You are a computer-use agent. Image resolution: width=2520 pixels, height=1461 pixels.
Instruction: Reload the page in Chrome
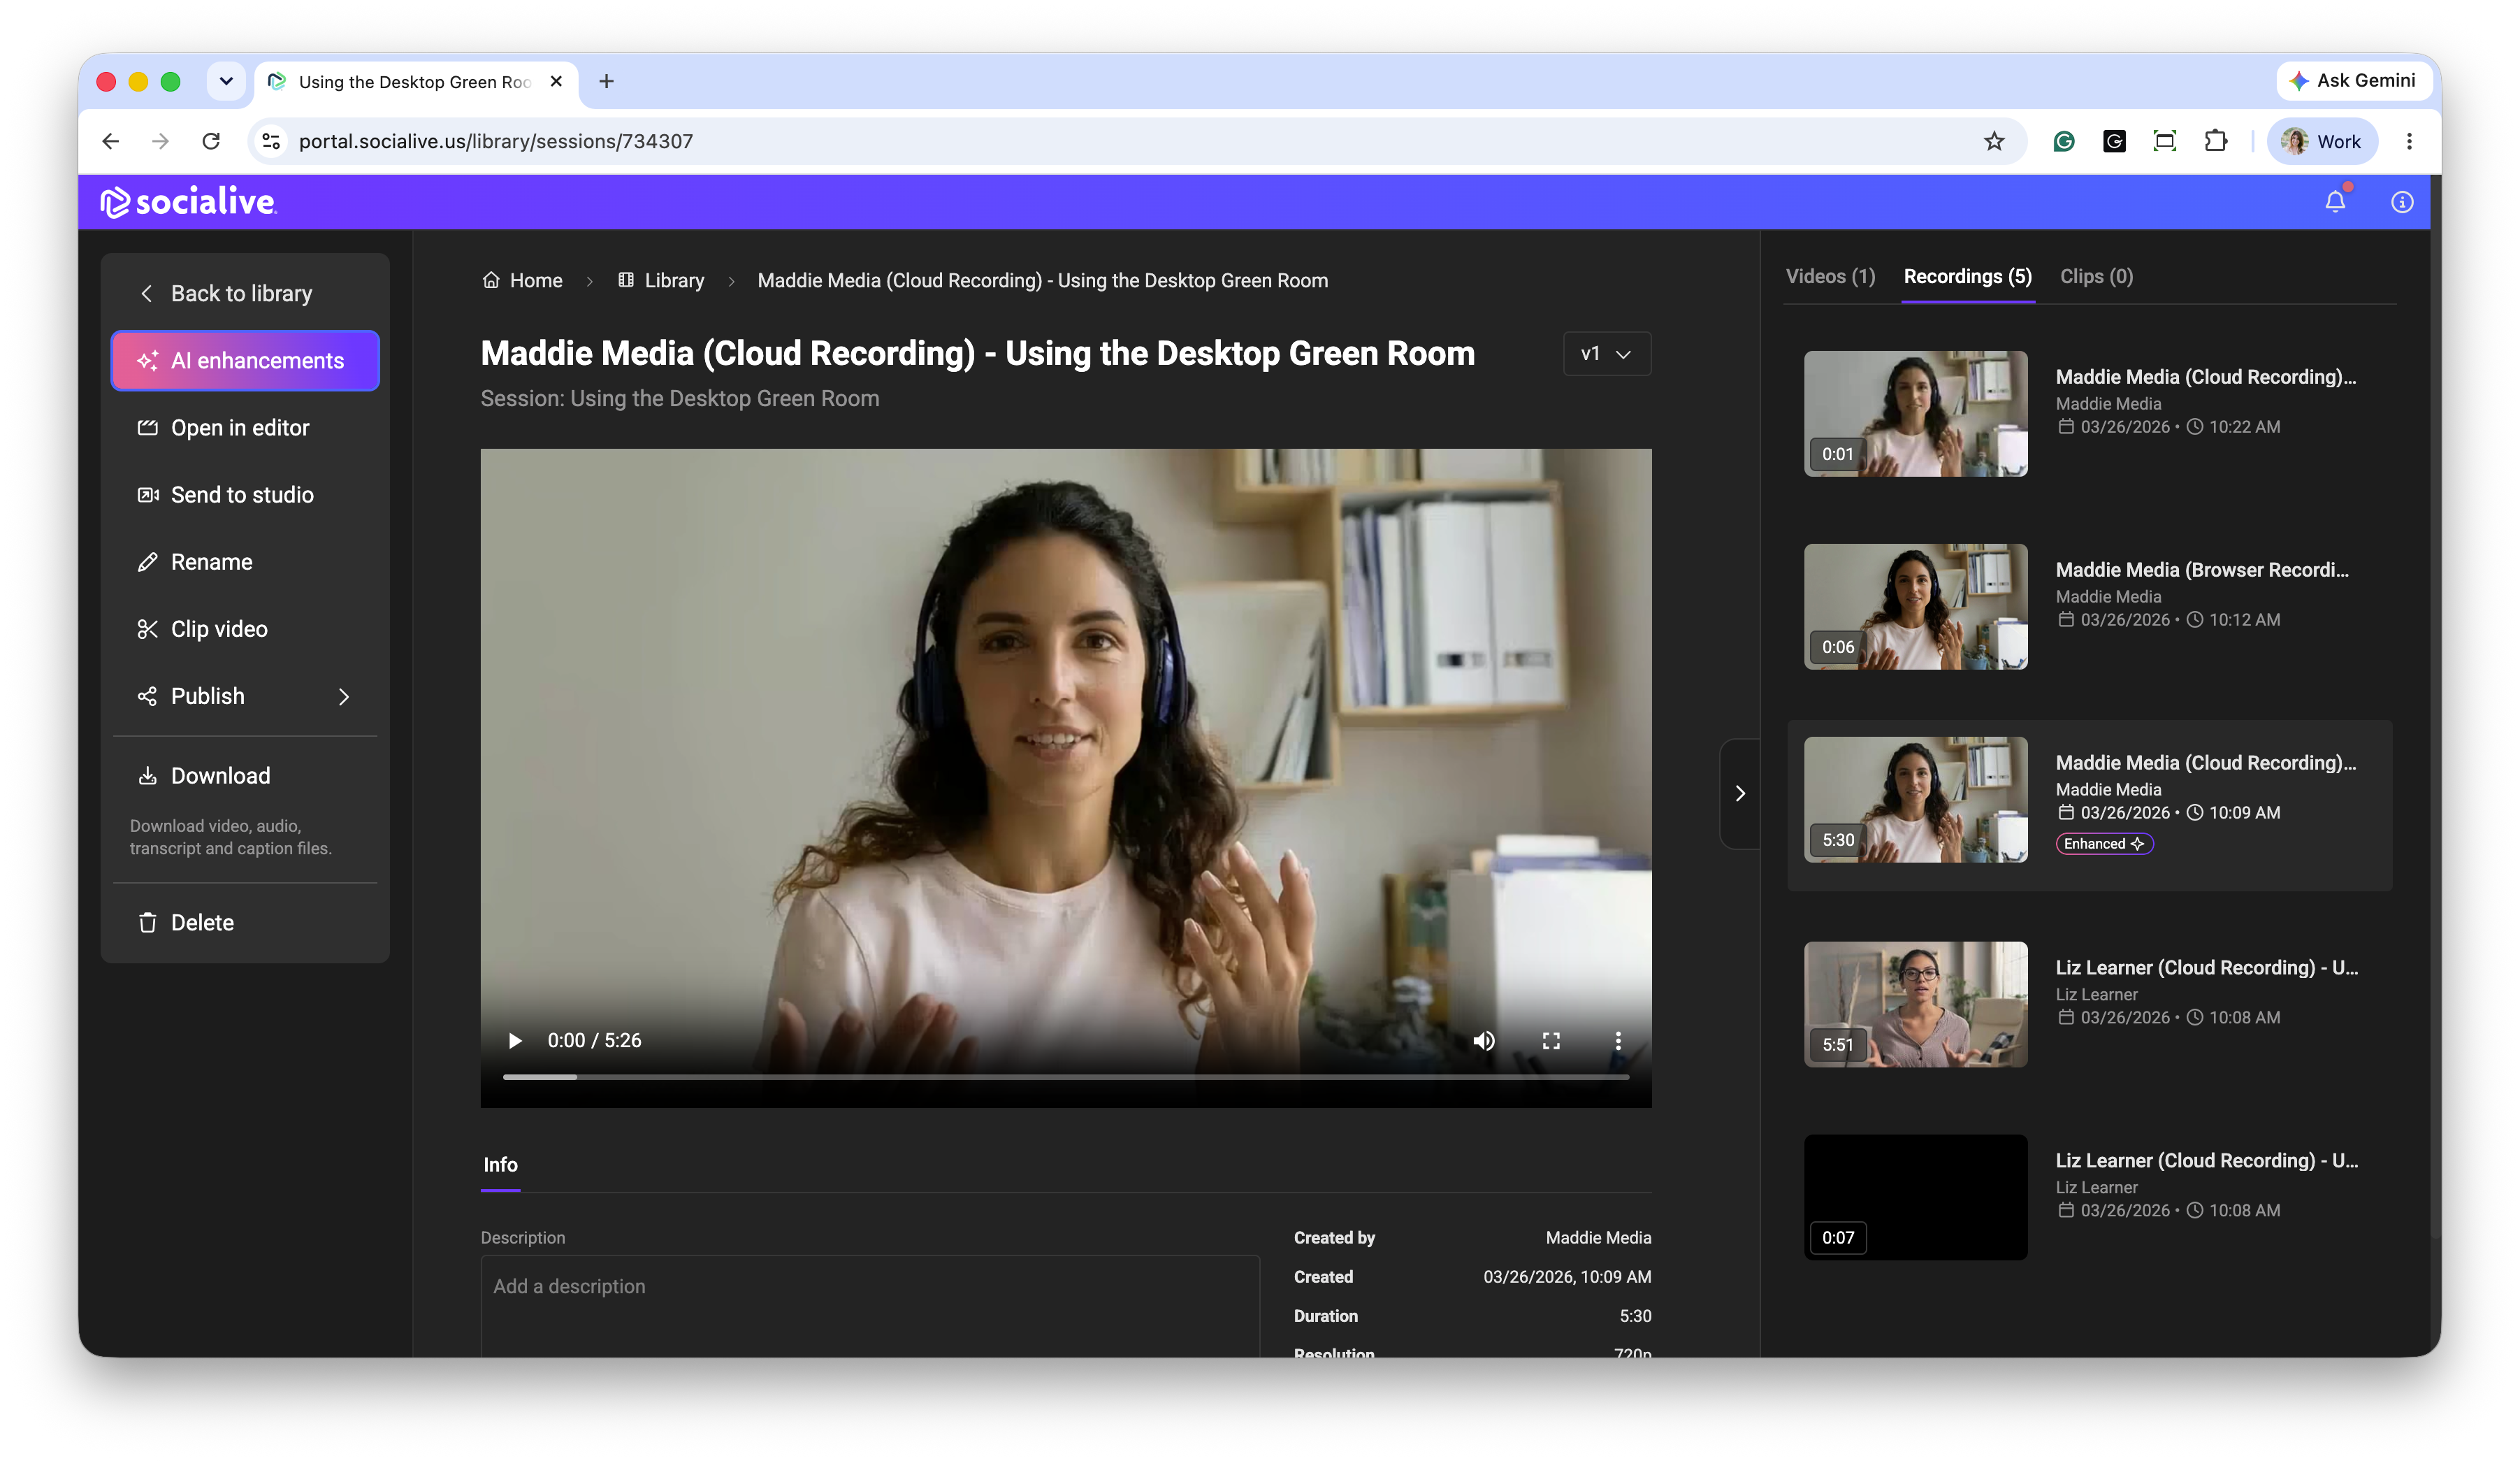point(211,141)
